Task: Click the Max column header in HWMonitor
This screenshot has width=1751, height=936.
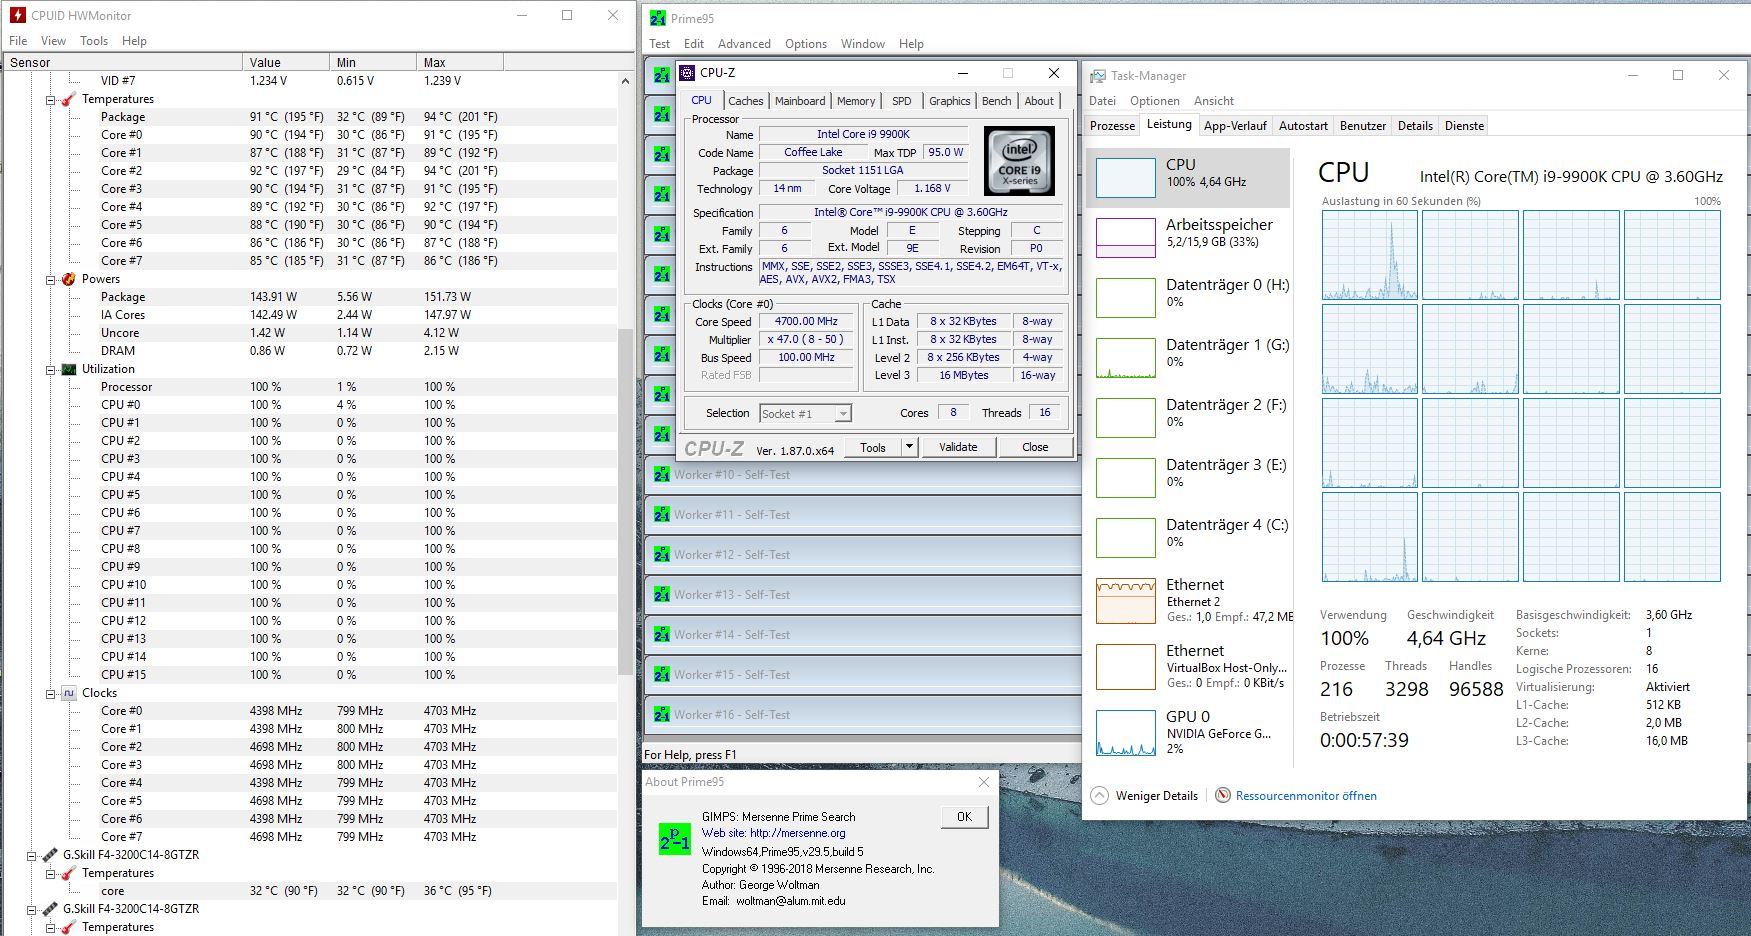Action: (459, 62)
